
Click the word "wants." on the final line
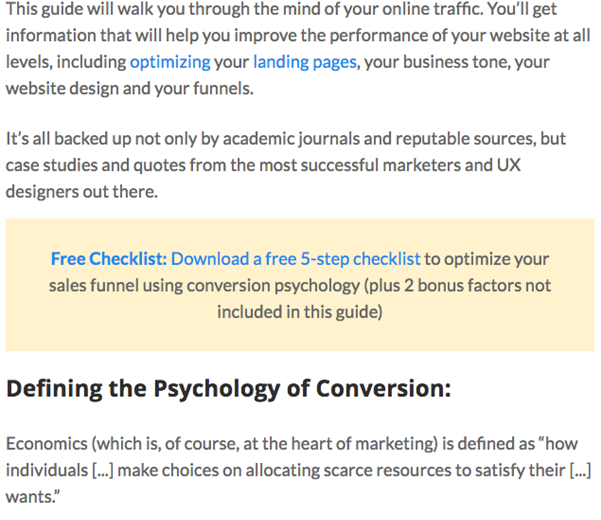point(33,497)
